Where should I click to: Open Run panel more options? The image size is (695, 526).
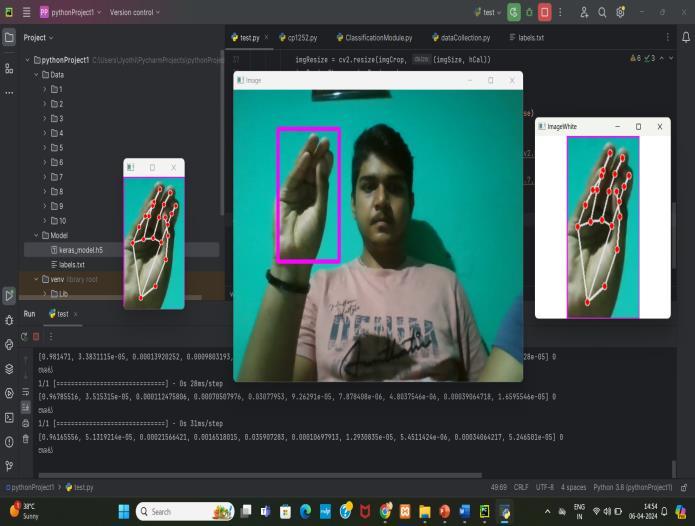click(x=51, y=337)
